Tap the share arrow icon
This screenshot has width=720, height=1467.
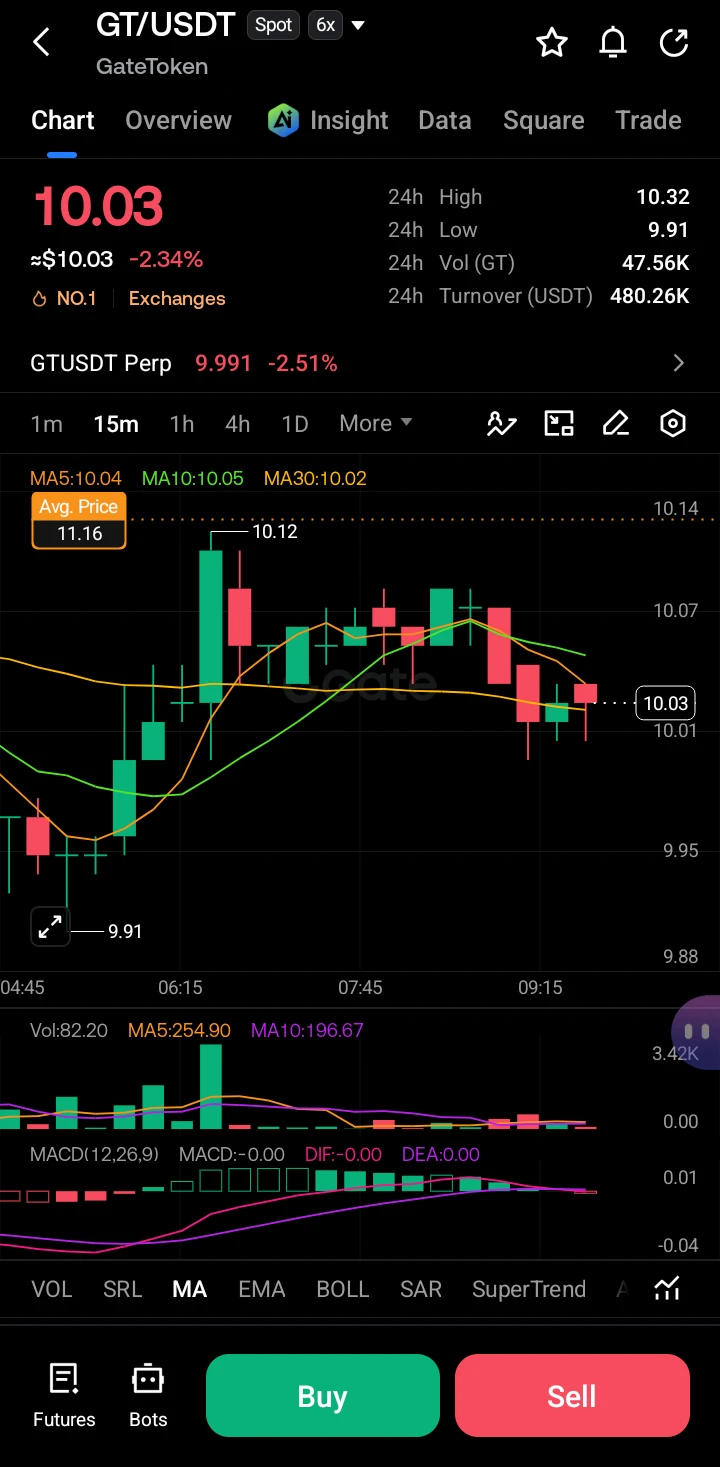coord(674,42)
